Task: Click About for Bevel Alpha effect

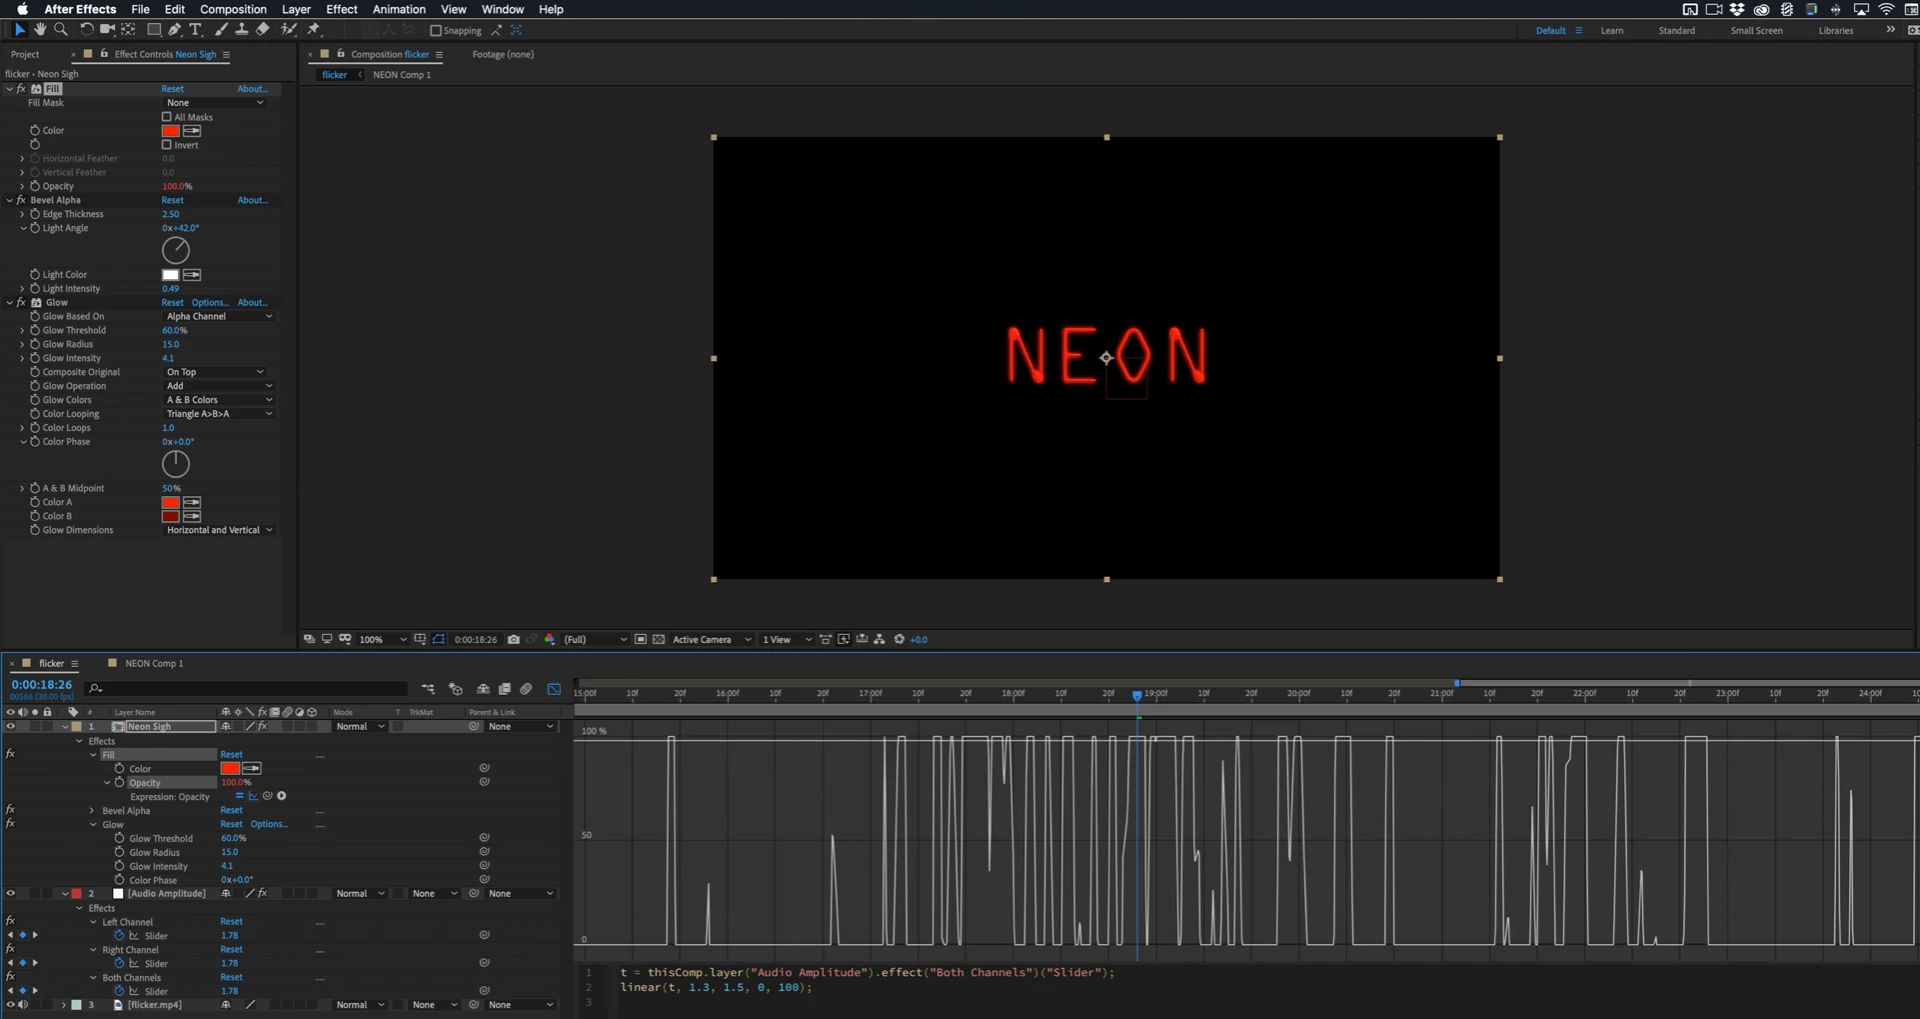Action: pos(253,200)
